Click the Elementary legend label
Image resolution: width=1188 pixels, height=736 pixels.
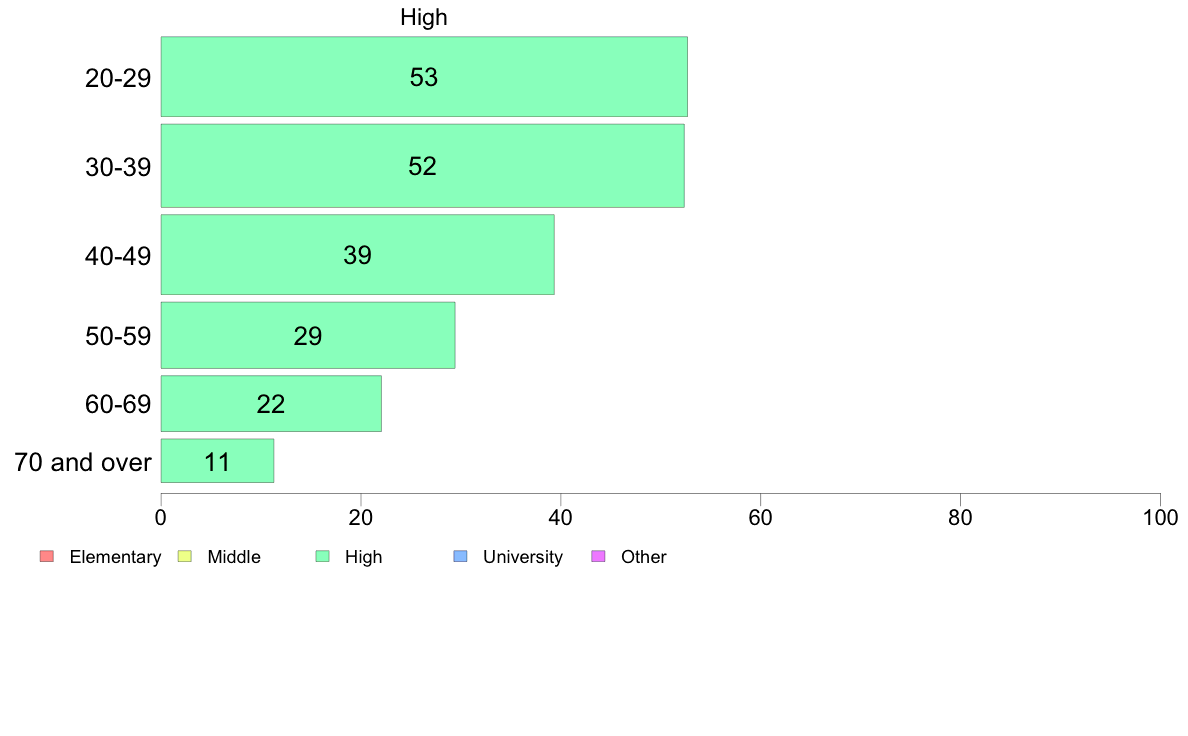coord(115,557)
